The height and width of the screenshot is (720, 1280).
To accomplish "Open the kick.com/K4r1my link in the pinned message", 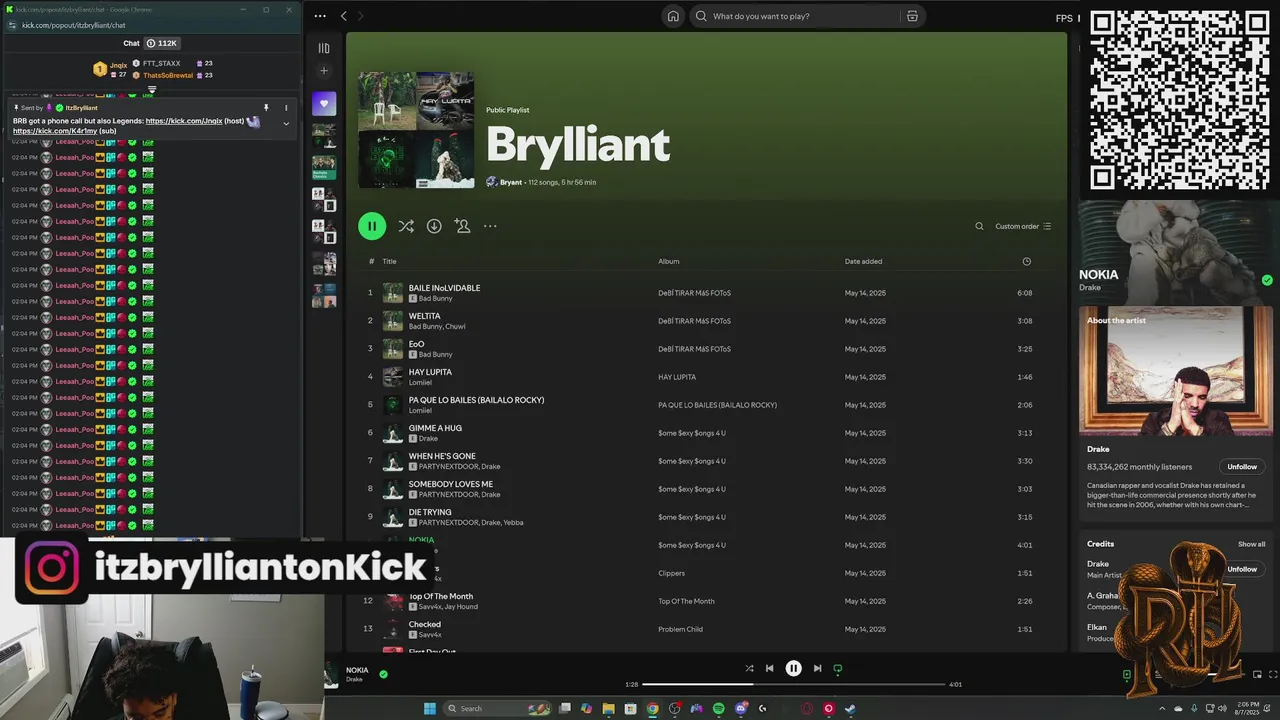I will [55, 131].
